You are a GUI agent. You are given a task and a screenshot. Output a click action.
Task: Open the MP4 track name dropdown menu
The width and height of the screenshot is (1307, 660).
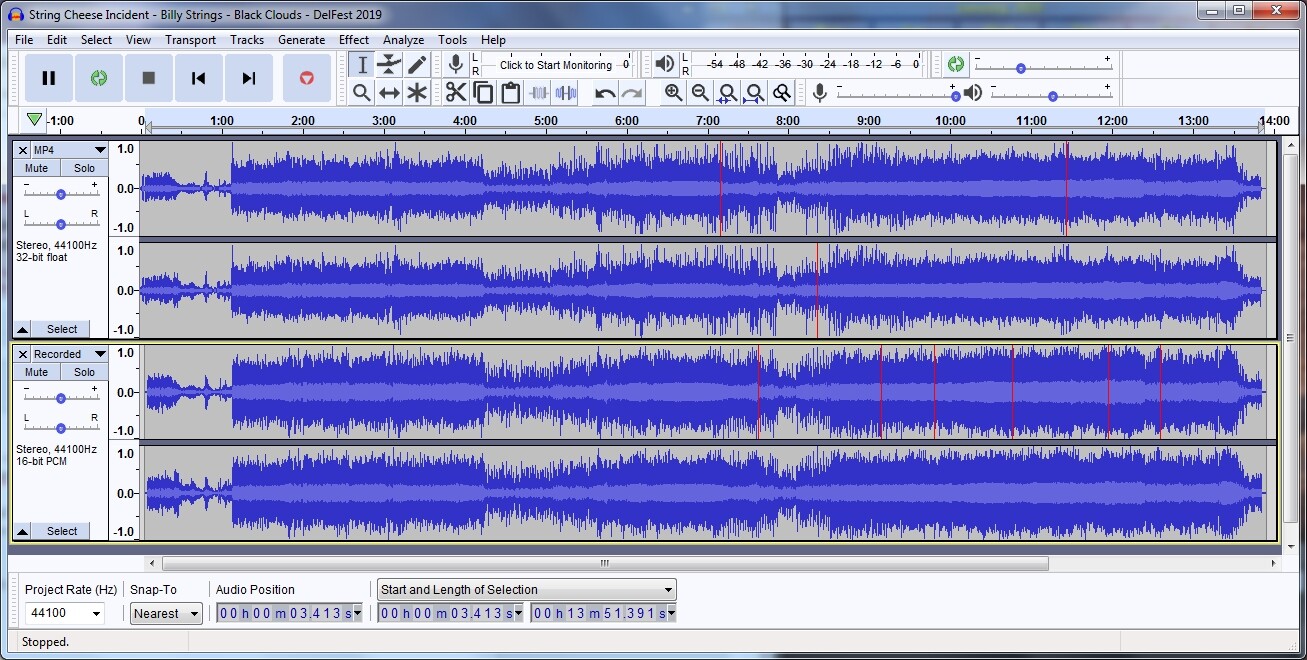tap(69, 150)
